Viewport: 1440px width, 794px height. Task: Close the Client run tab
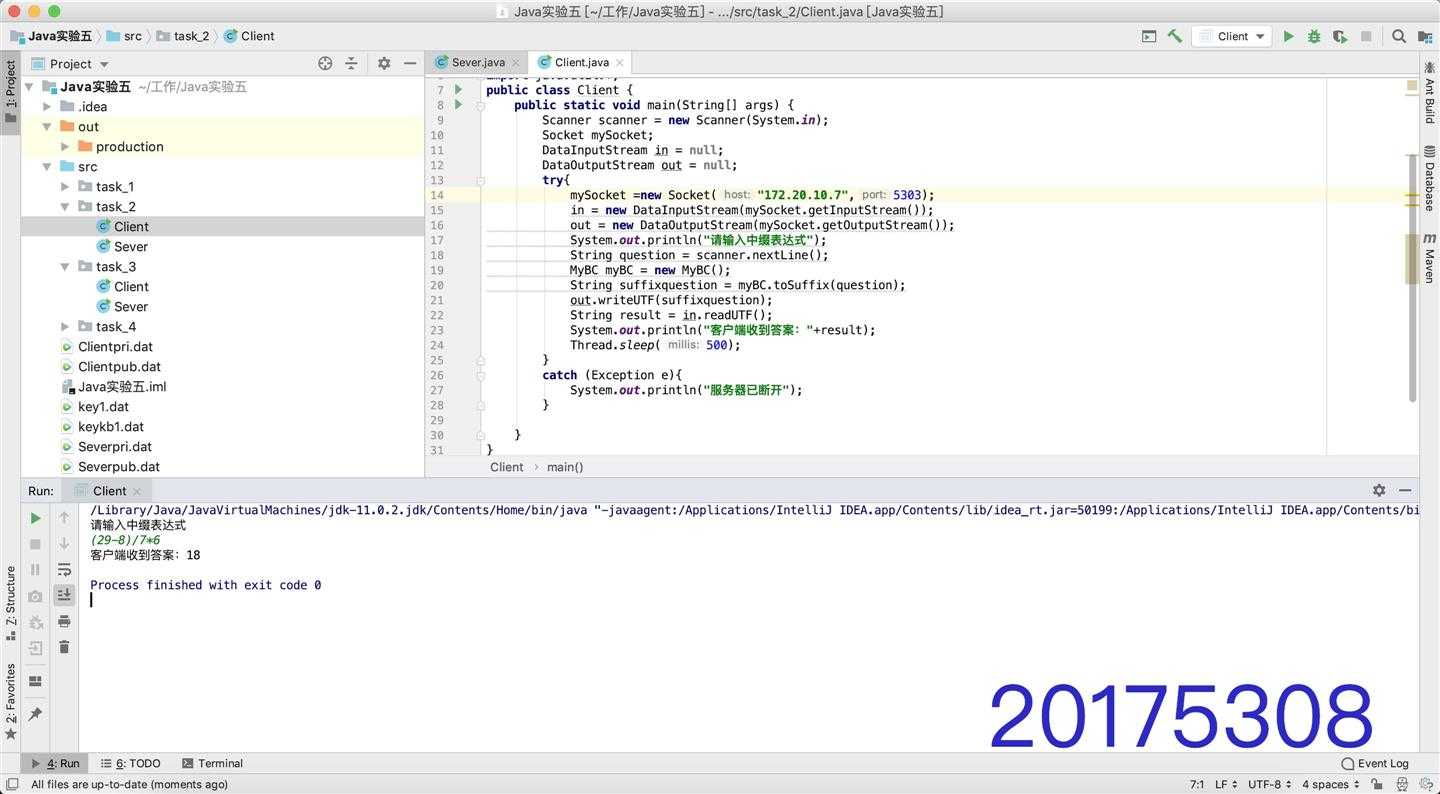(137, 491)
